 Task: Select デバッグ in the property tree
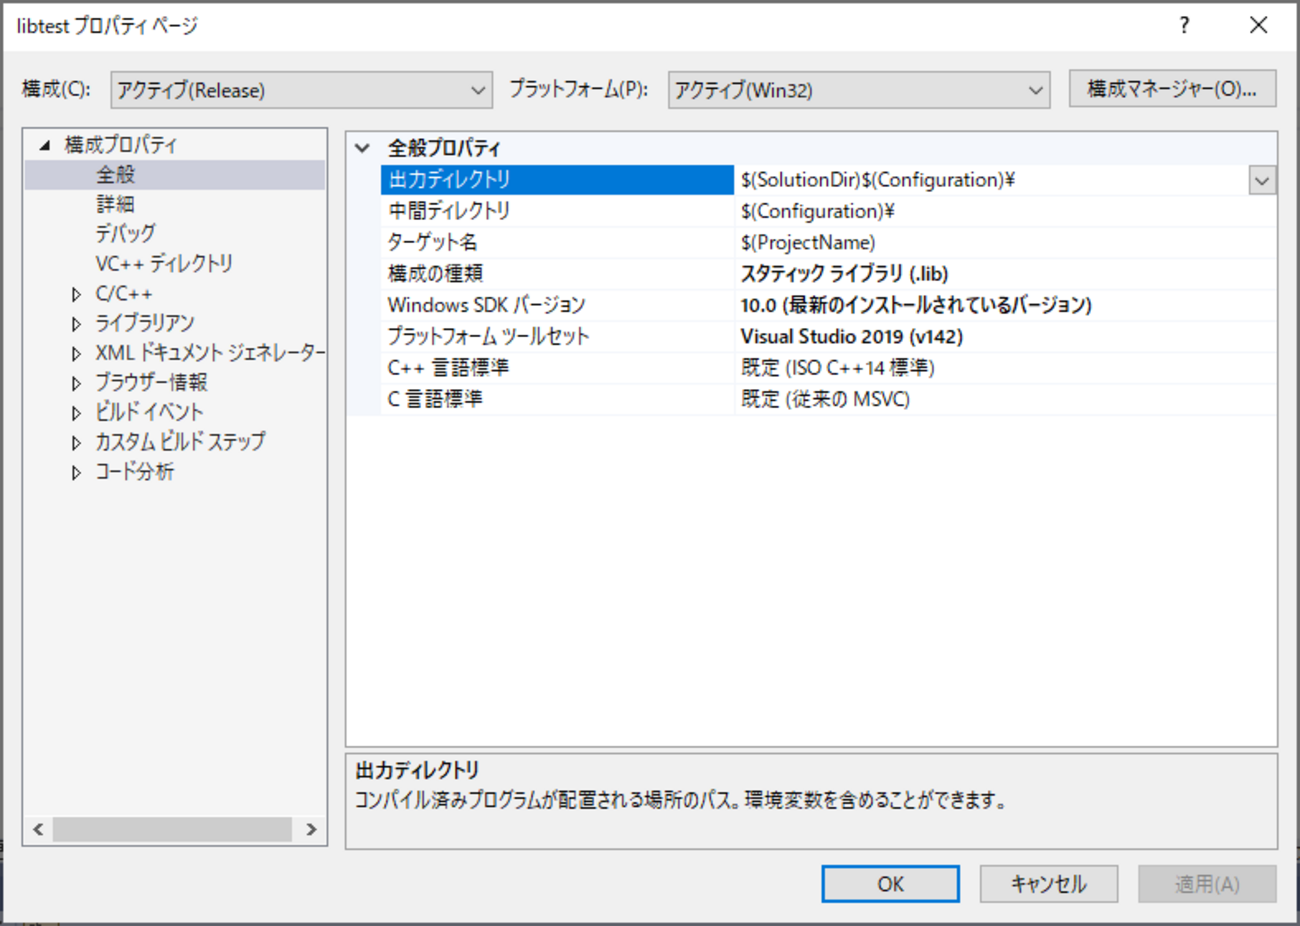(125, 234)
